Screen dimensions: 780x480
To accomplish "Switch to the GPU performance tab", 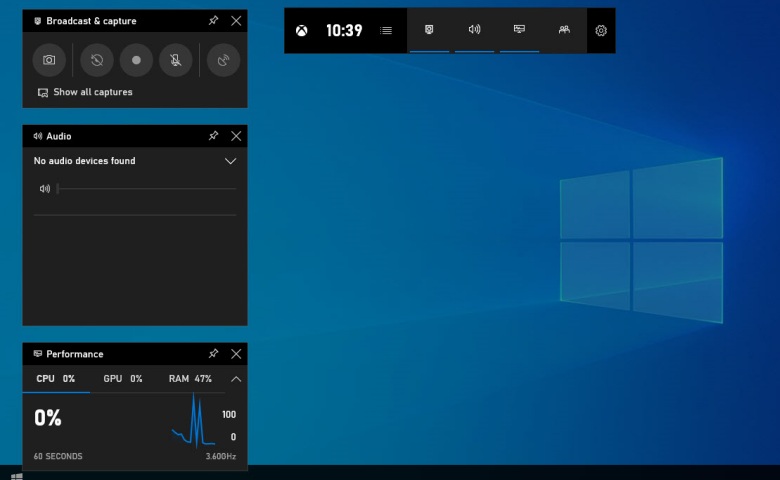I will tap(123, 379).
